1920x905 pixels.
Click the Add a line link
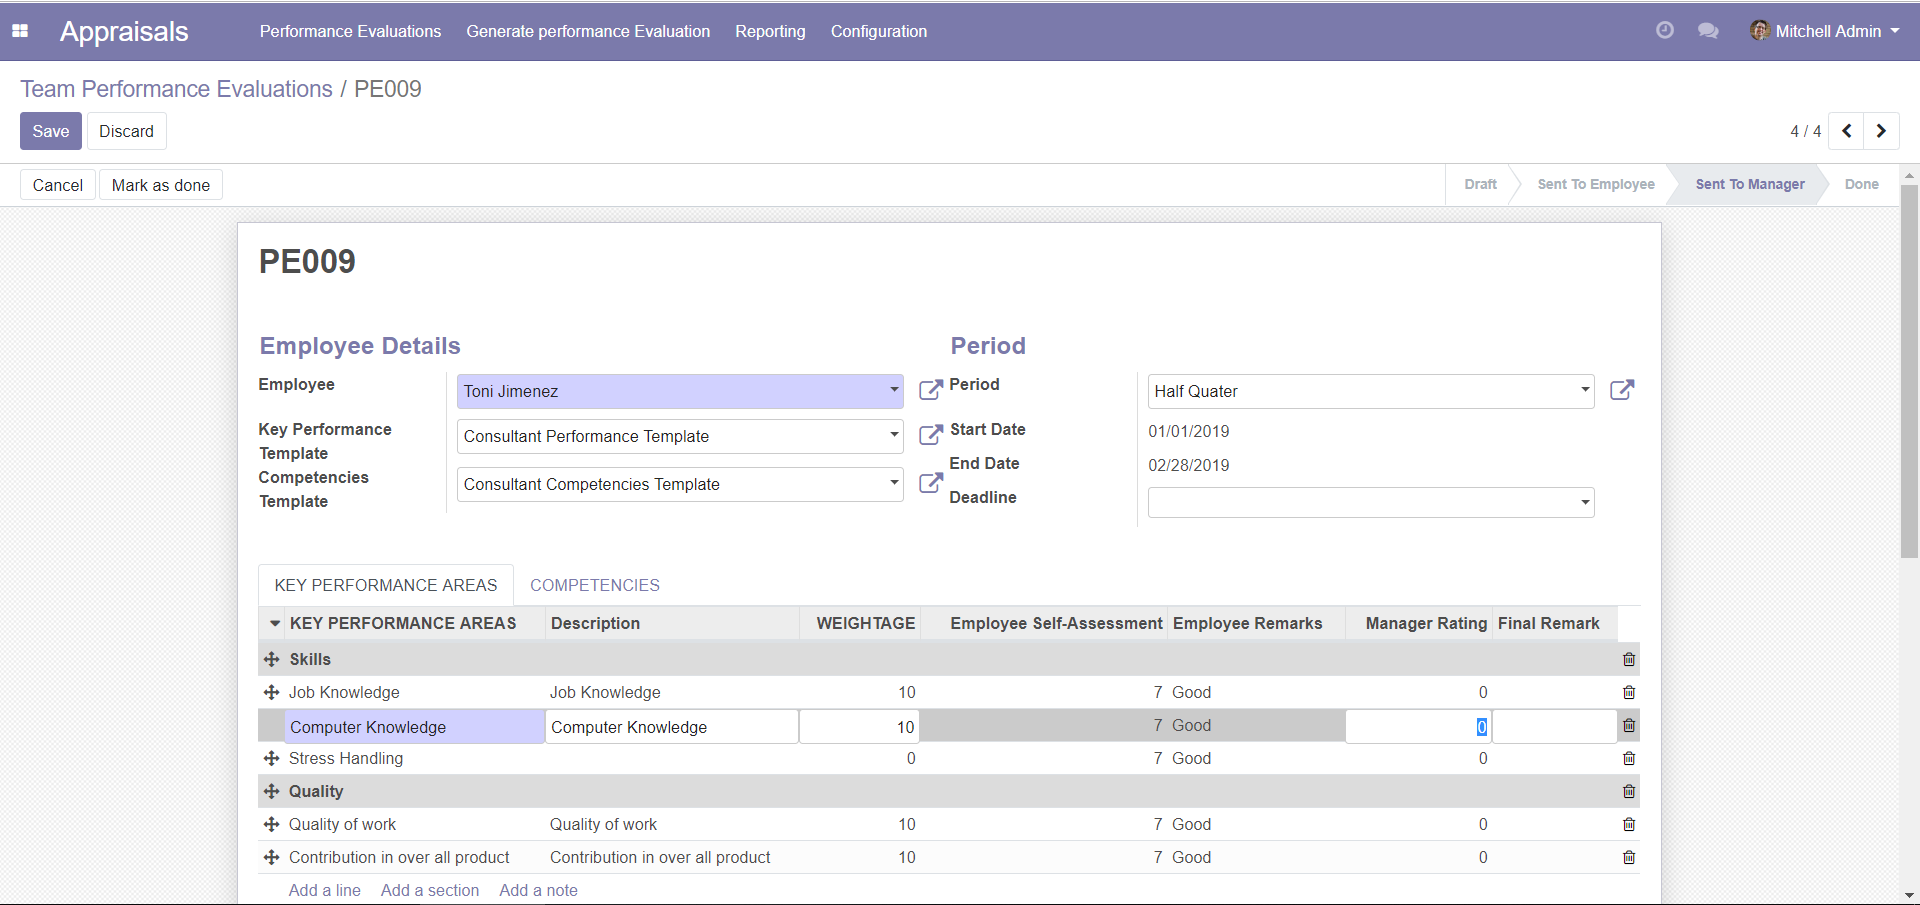[324, 890]
